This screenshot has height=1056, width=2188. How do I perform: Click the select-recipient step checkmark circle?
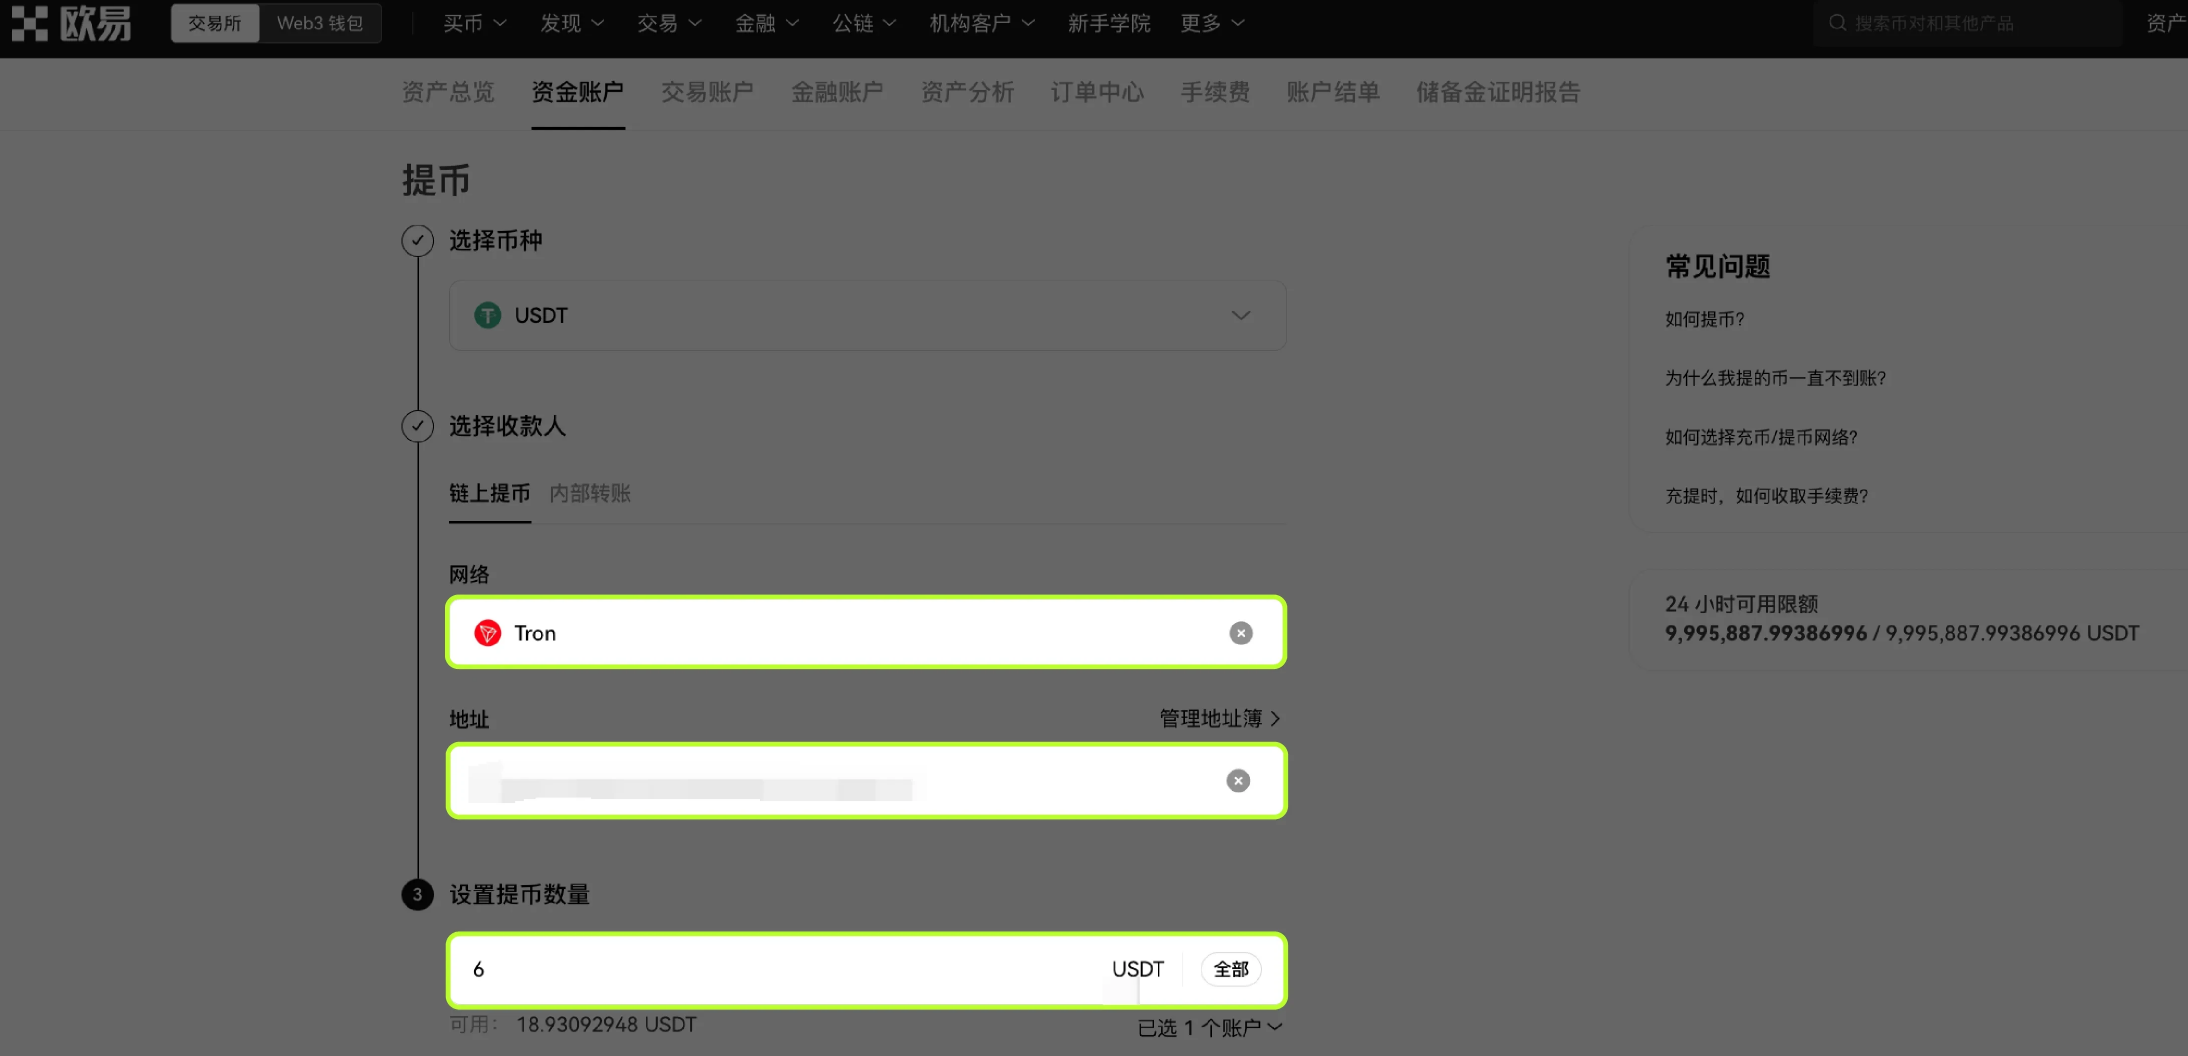(x=417, y=426)
